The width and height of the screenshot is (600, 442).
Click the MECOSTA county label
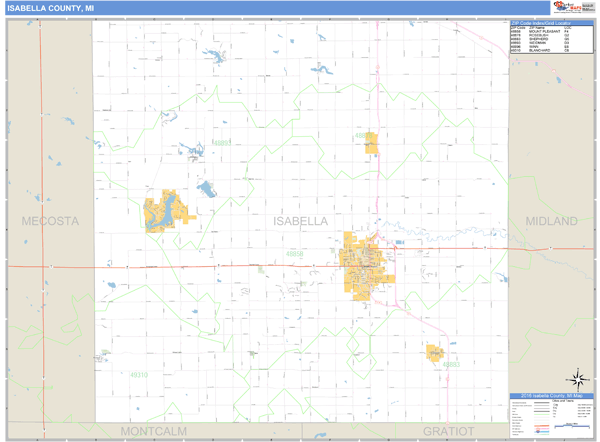49,221
